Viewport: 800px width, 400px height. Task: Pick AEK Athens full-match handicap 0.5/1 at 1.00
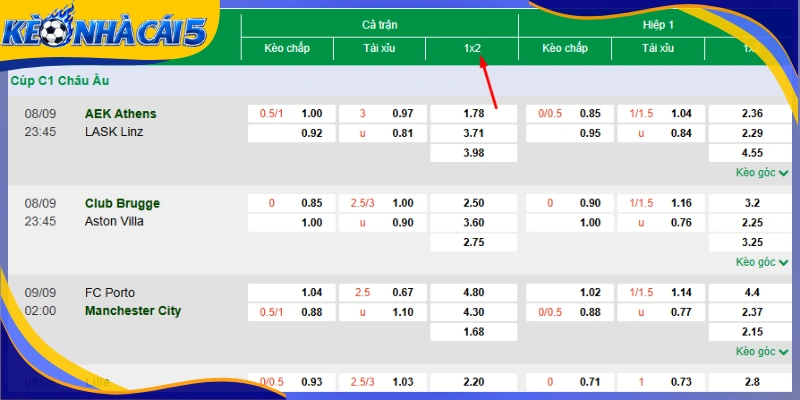[292, 113]
